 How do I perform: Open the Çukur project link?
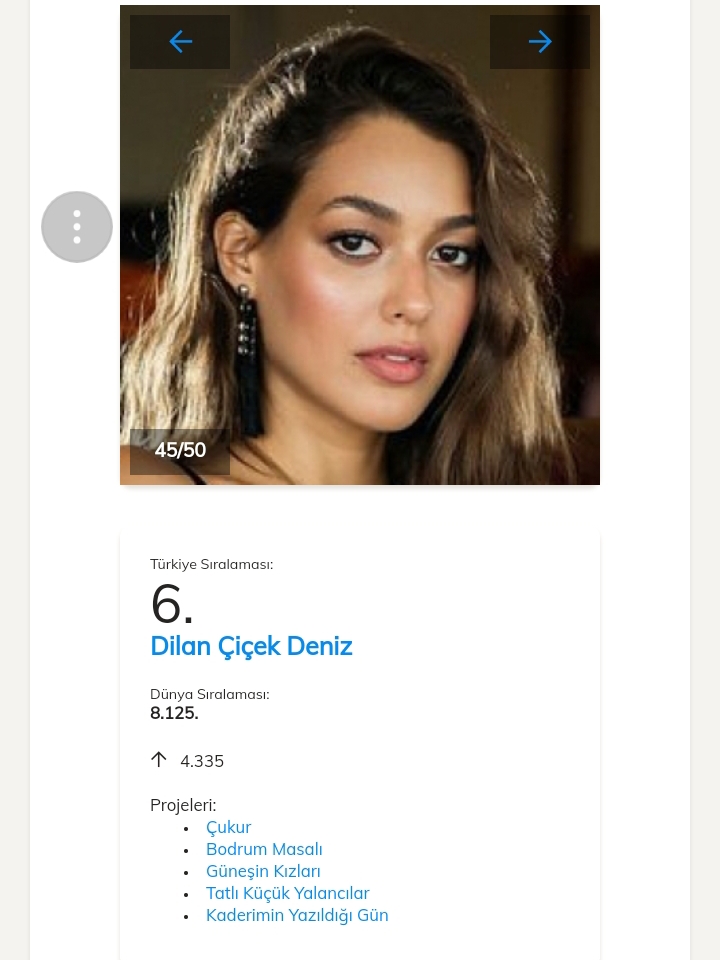click(x=228, y=828)
